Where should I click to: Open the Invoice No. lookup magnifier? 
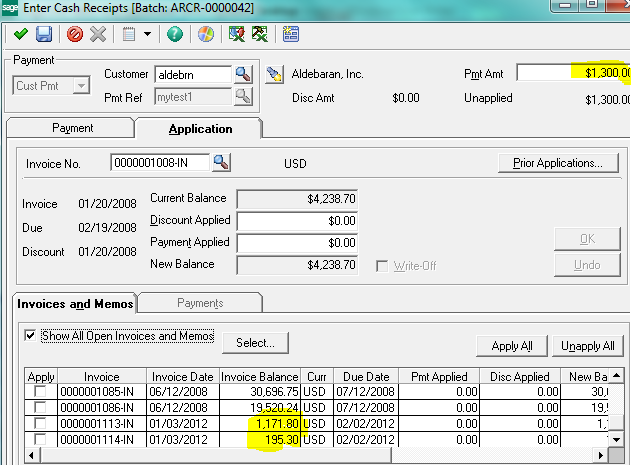pos(221,163)
